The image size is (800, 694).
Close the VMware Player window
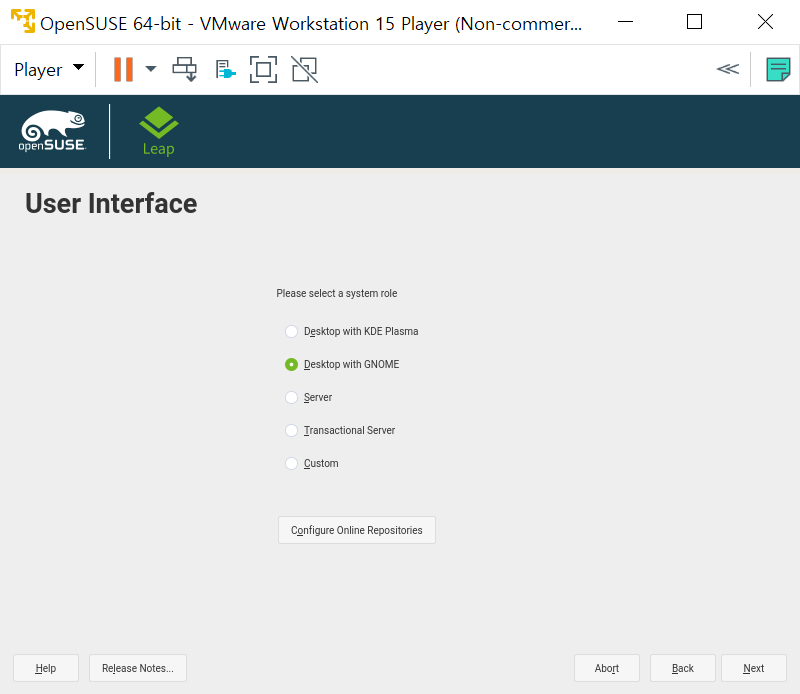765,22
